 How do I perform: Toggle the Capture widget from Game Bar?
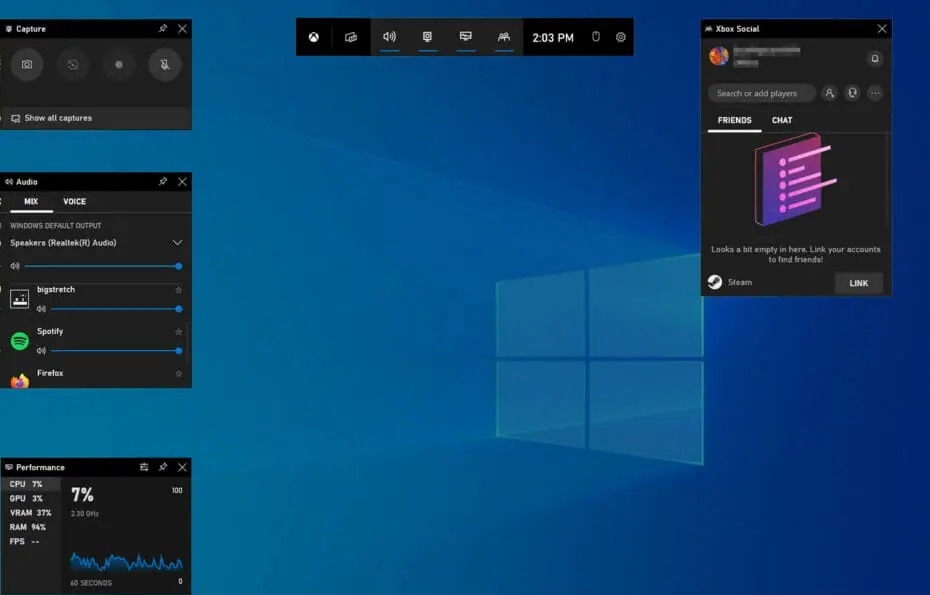[427, 37]
